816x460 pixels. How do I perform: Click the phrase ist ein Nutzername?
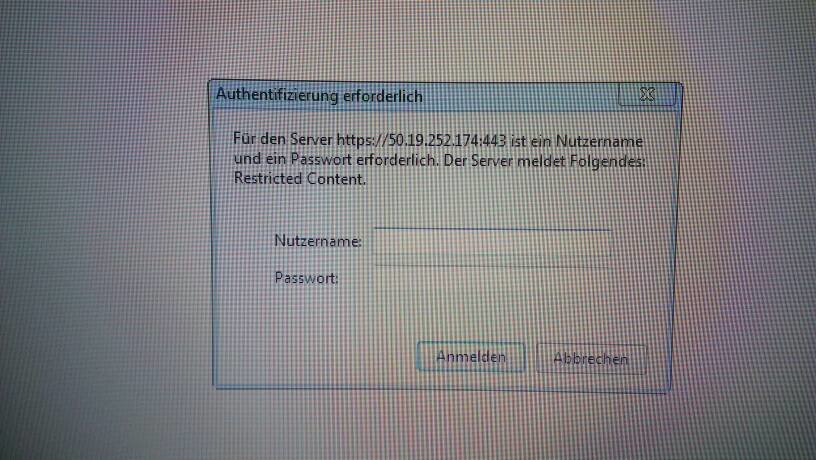point(577,140)
